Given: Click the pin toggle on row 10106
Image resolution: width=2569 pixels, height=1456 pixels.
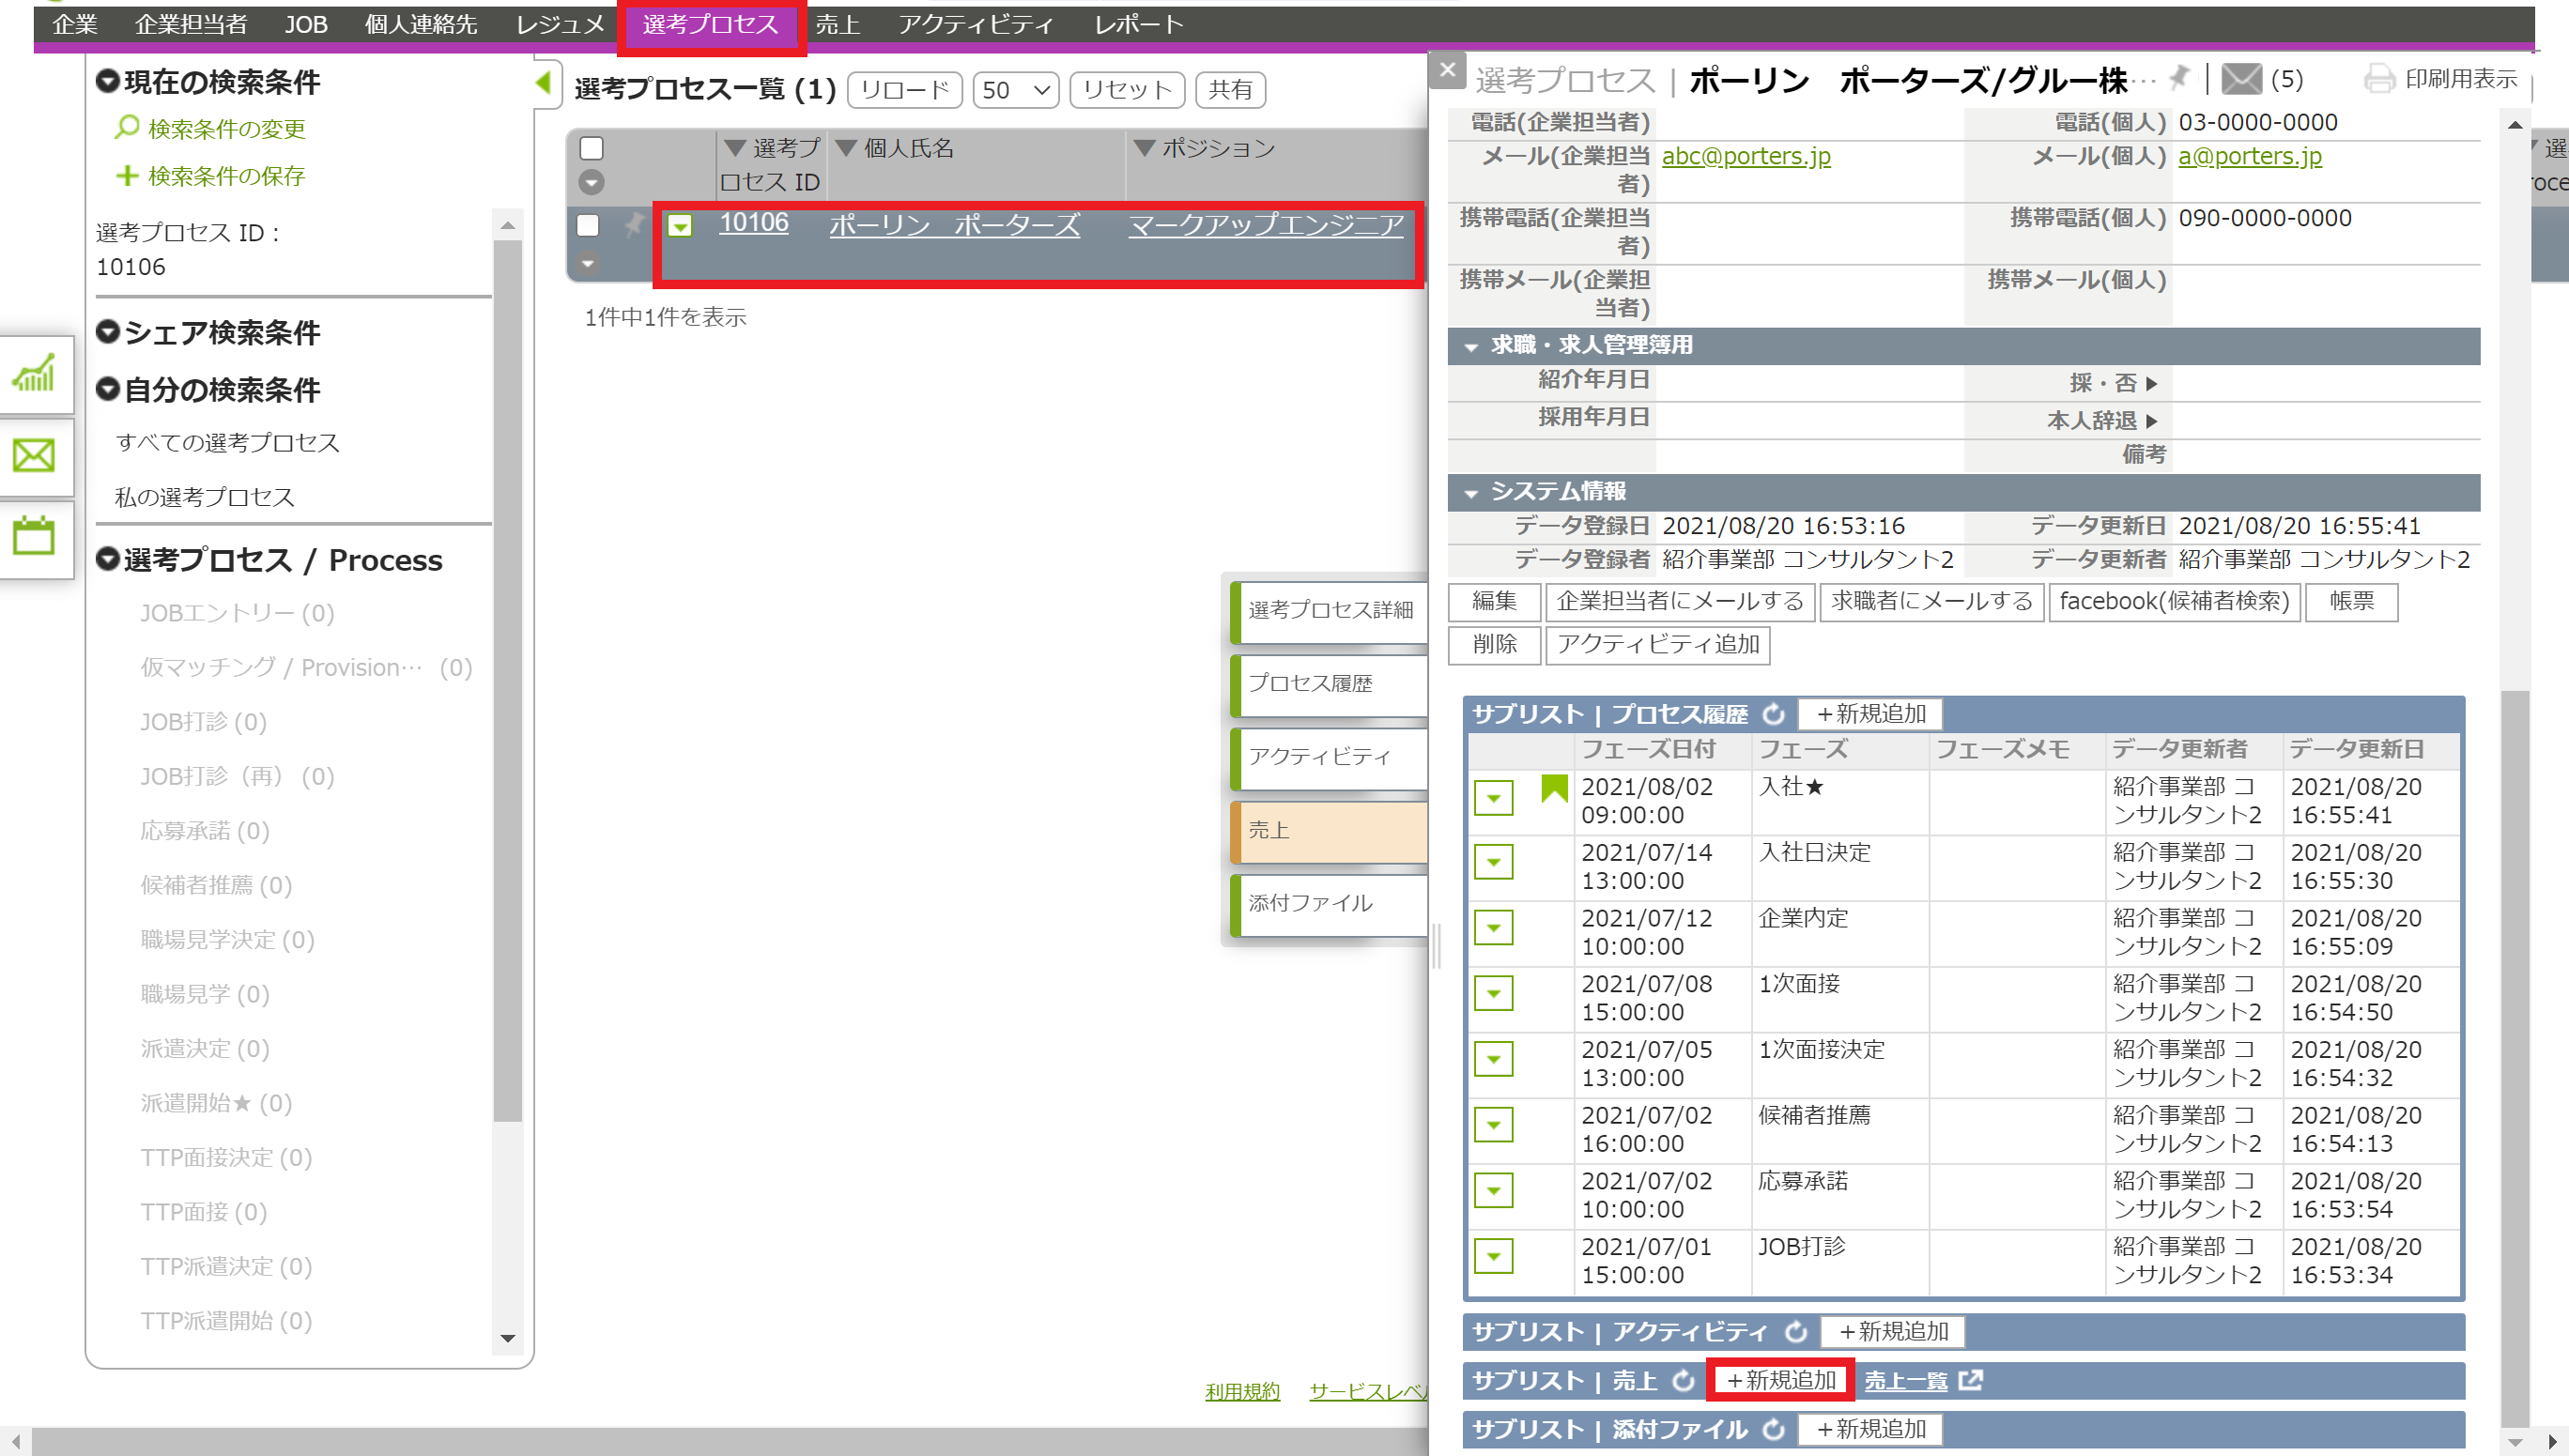Looking at the screenshot, I should click(x=634, y=225).
